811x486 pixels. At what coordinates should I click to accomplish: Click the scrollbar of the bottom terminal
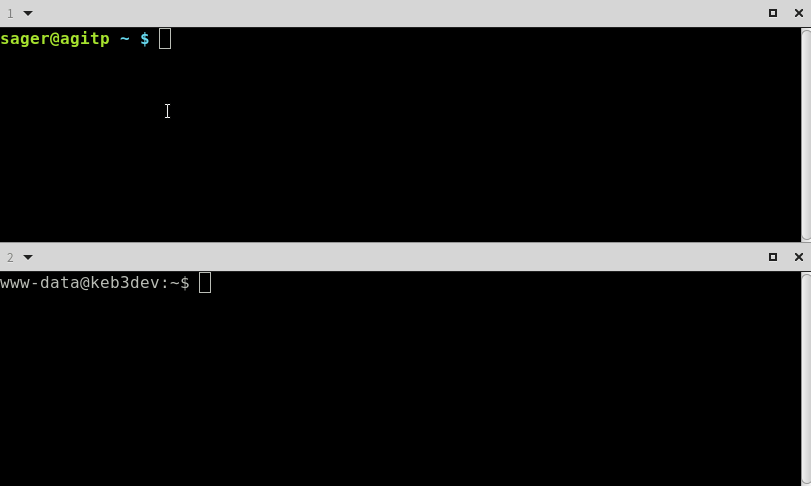coord(806,378)
